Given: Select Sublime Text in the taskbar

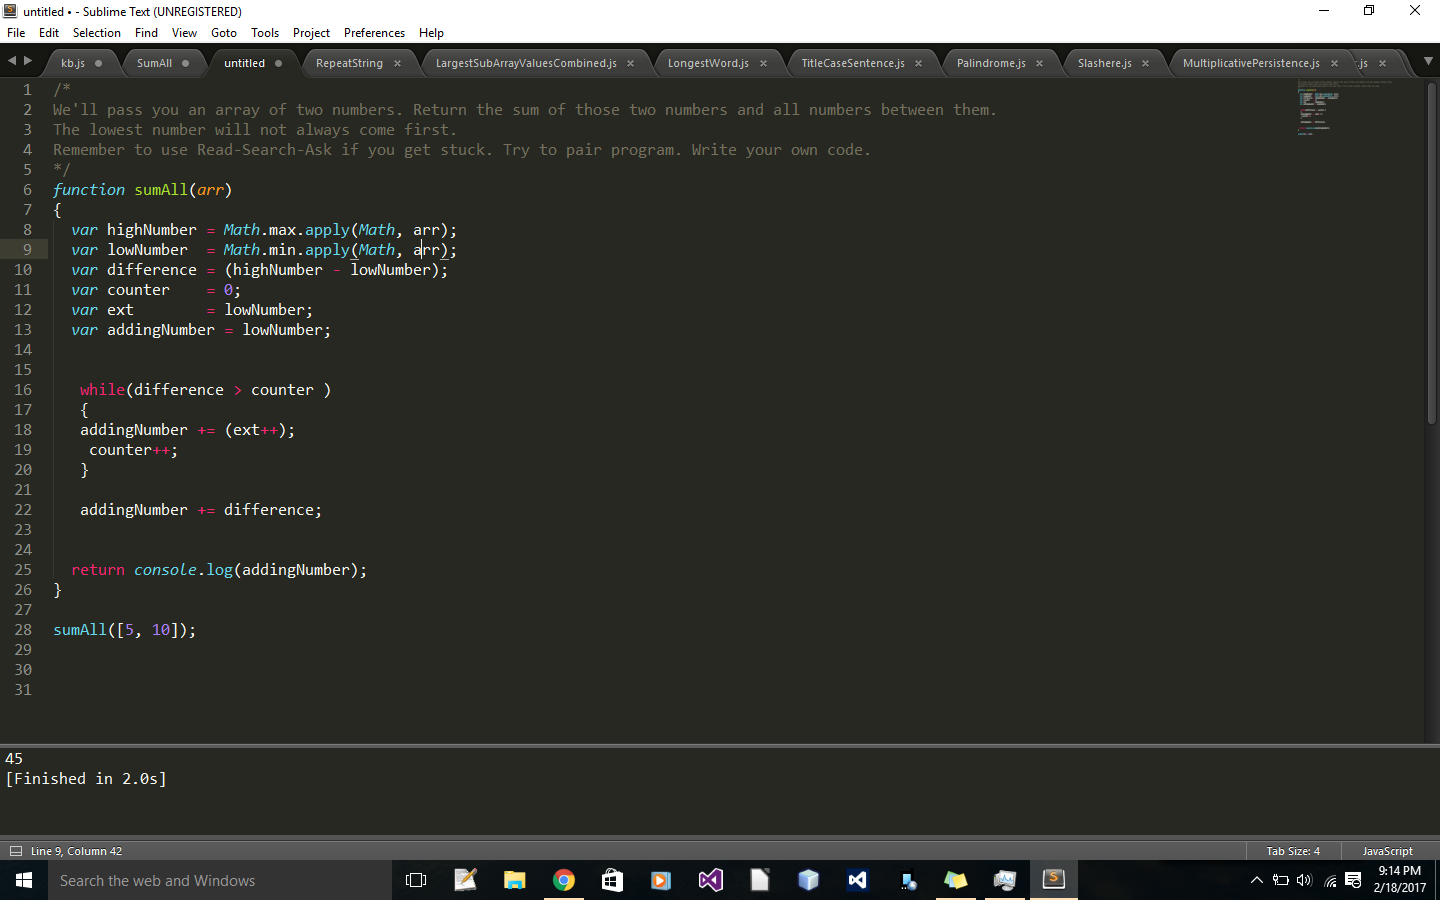Looking at the screenshot, I should click(x=1053, y=880).
